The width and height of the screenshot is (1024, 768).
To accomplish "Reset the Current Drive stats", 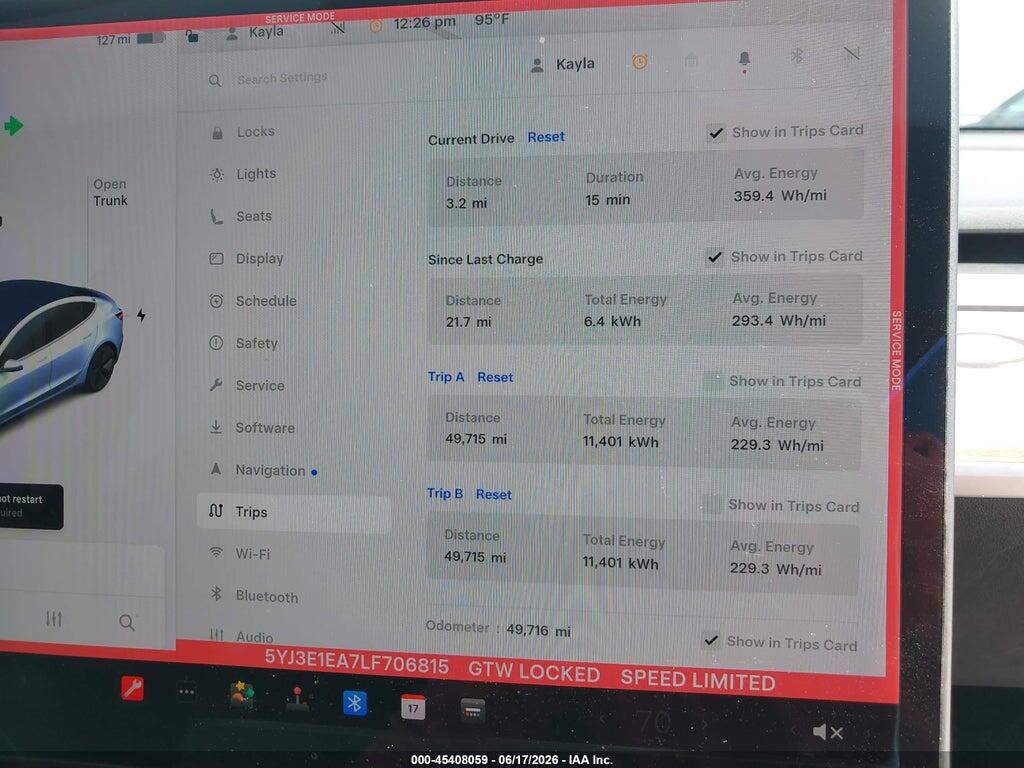I will [546, 137].
